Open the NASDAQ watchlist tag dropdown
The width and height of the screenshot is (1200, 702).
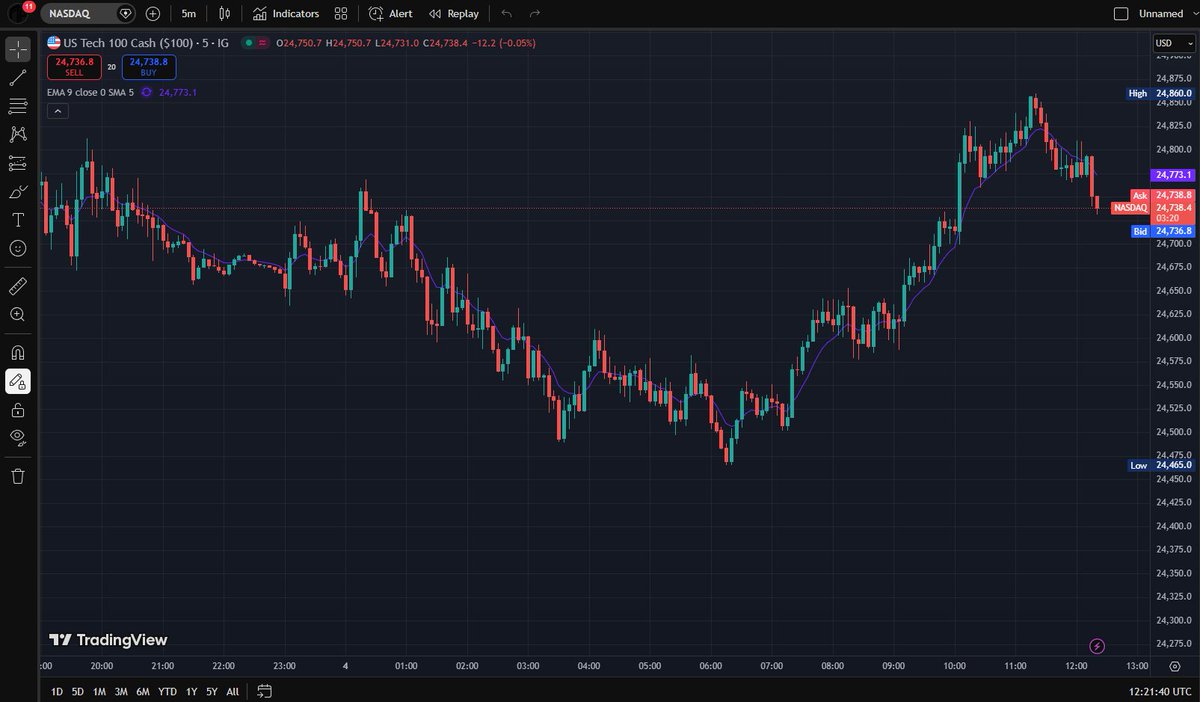[x=125, y=14]
